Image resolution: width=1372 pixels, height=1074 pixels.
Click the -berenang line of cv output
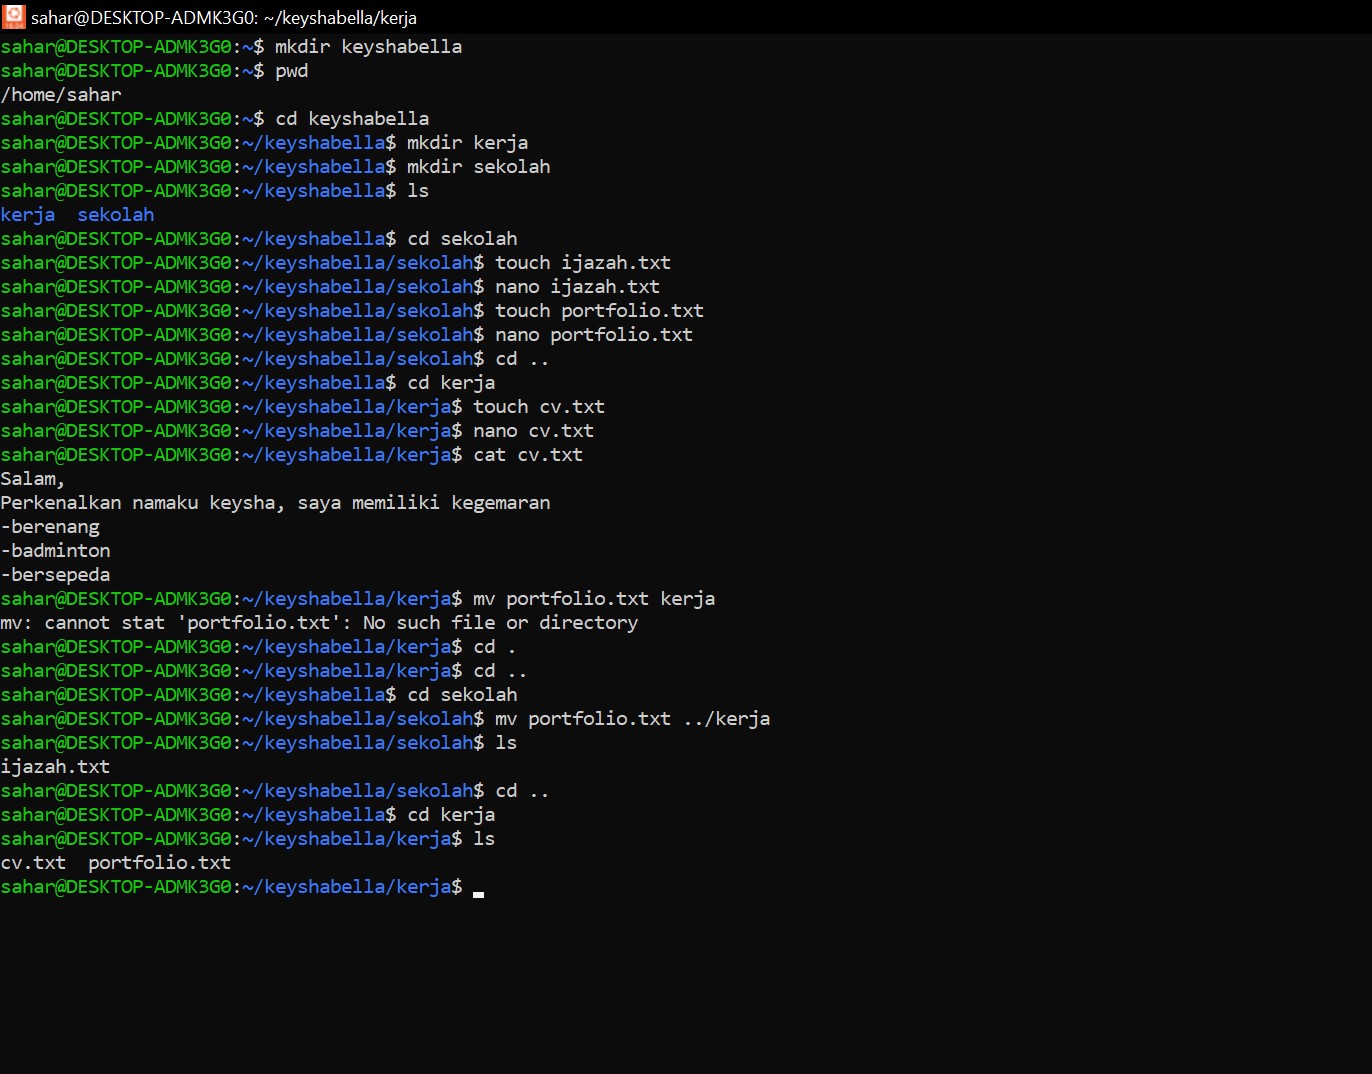(x=50, y=526)
